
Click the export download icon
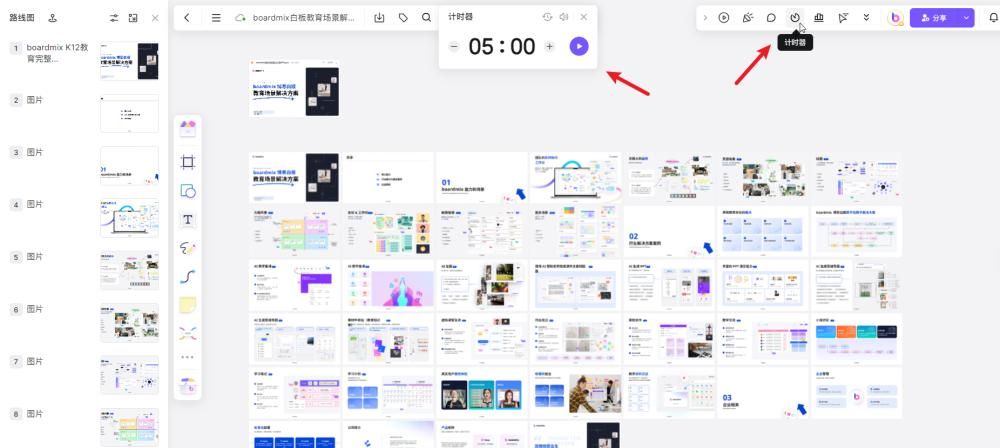point(379,18)
